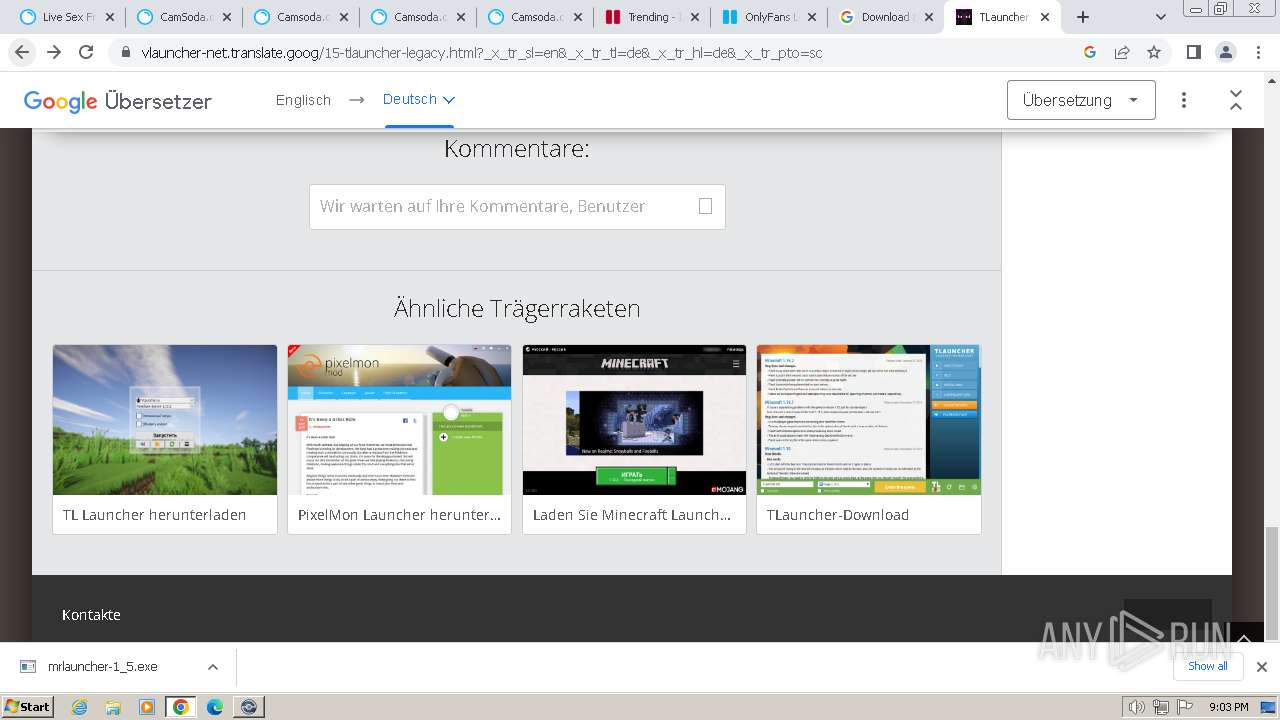This screenshot has height=720, width=1280.
Task: Reload the current page
Action: point(86,52)
